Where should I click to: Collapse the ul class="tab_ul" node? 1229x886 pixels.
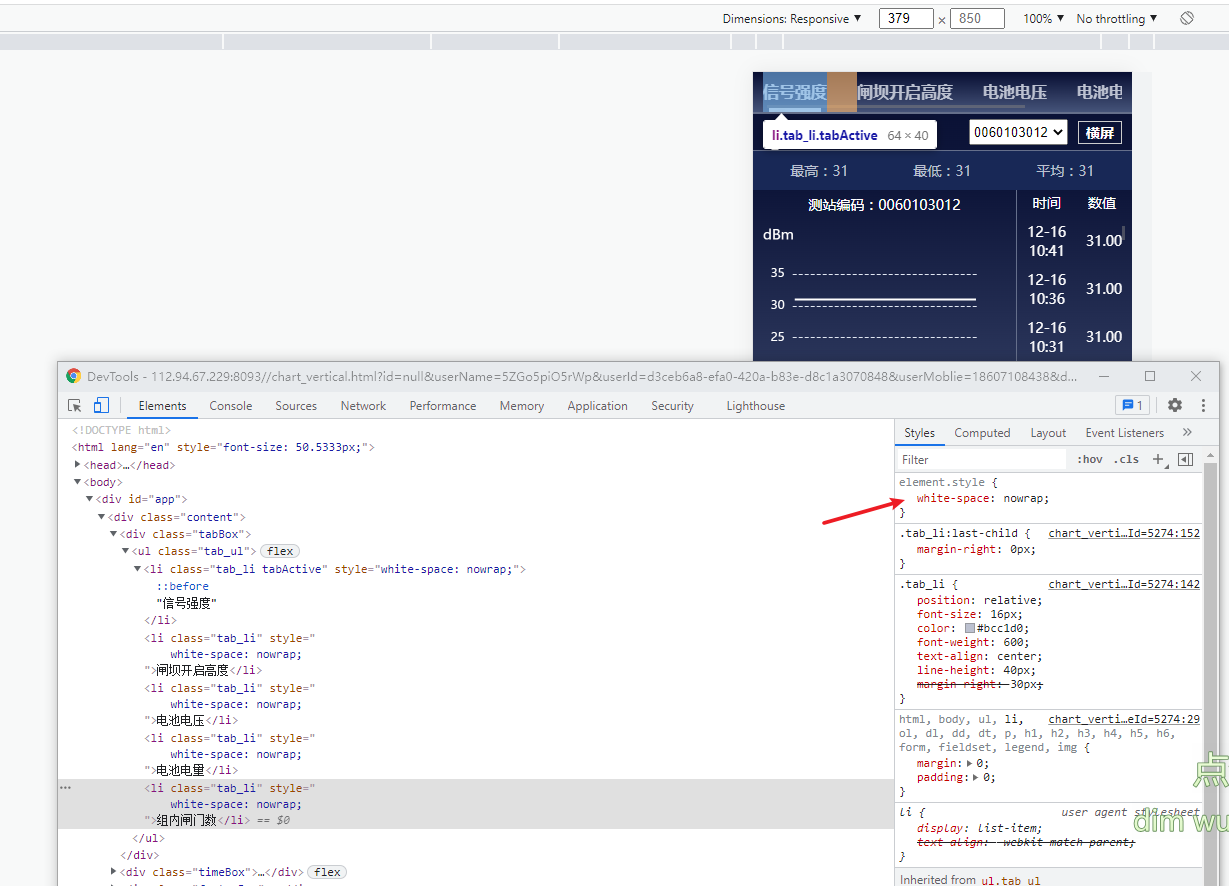click(126, 551)
